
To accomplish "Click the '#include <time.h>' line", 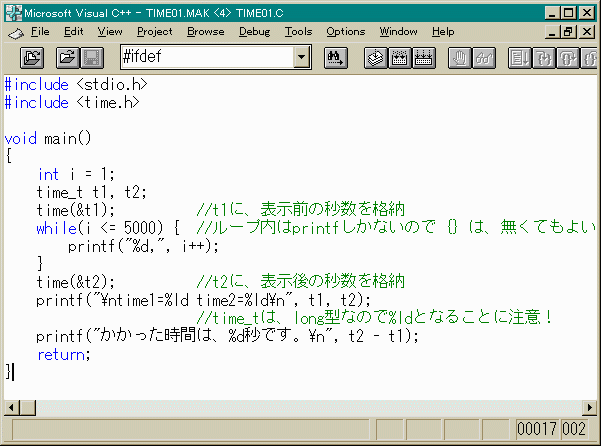I will [x=72, y=102].
